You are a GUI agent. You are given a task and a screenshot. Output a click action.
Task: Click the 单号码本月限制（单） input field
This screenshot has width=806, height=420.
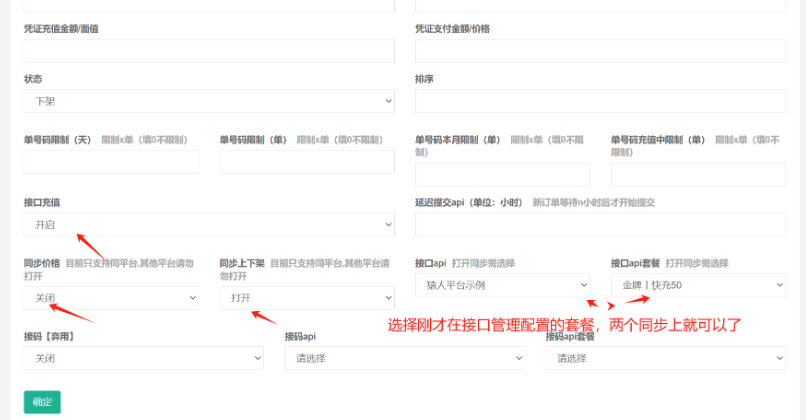click(502, 175)
